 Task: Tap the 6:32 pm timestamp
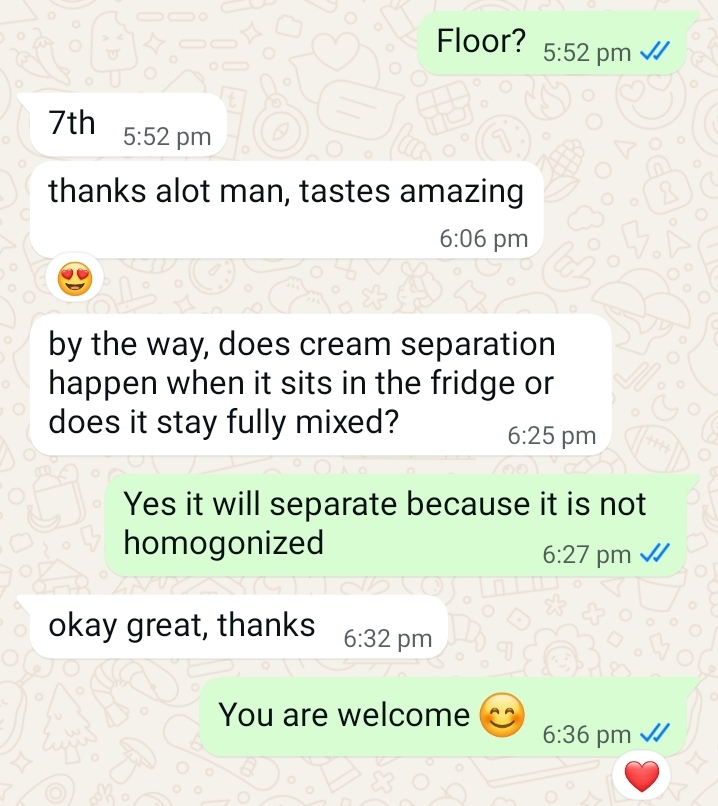(x=388, y=639)
